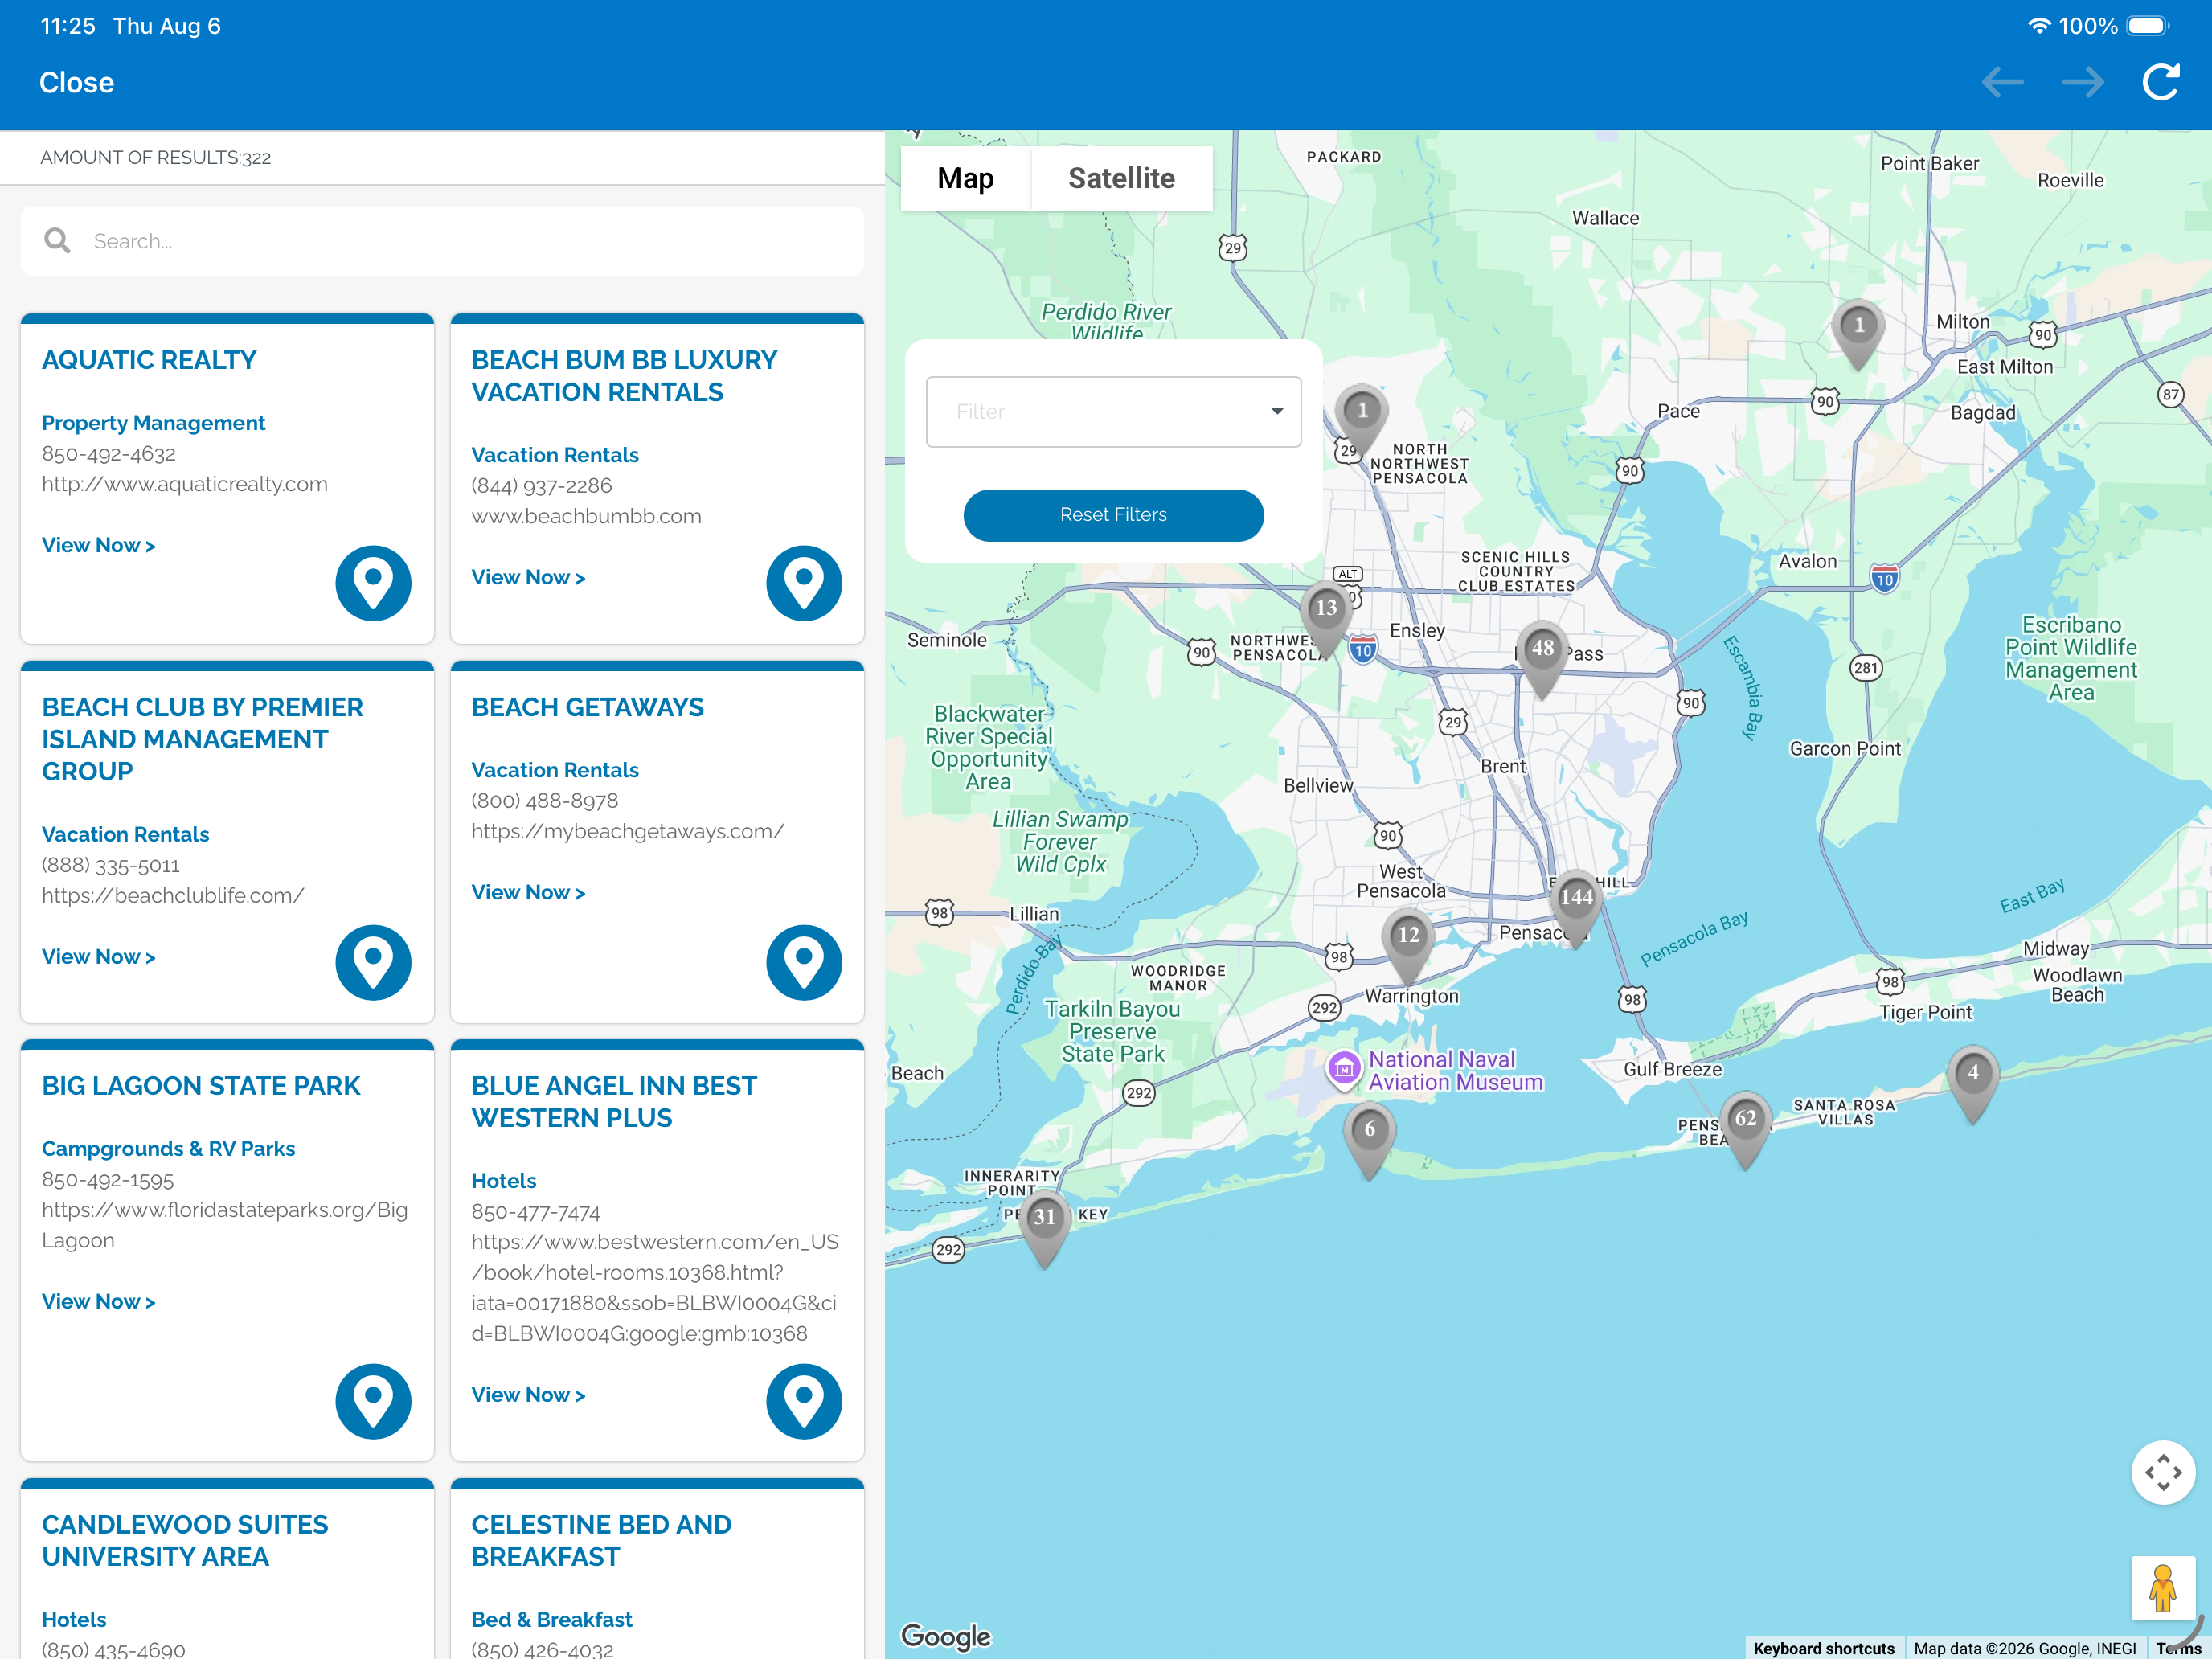This screenshot has width=2212, height=1659.
Task: Show Aquatic Realty location pin
Action: (373, 582)
